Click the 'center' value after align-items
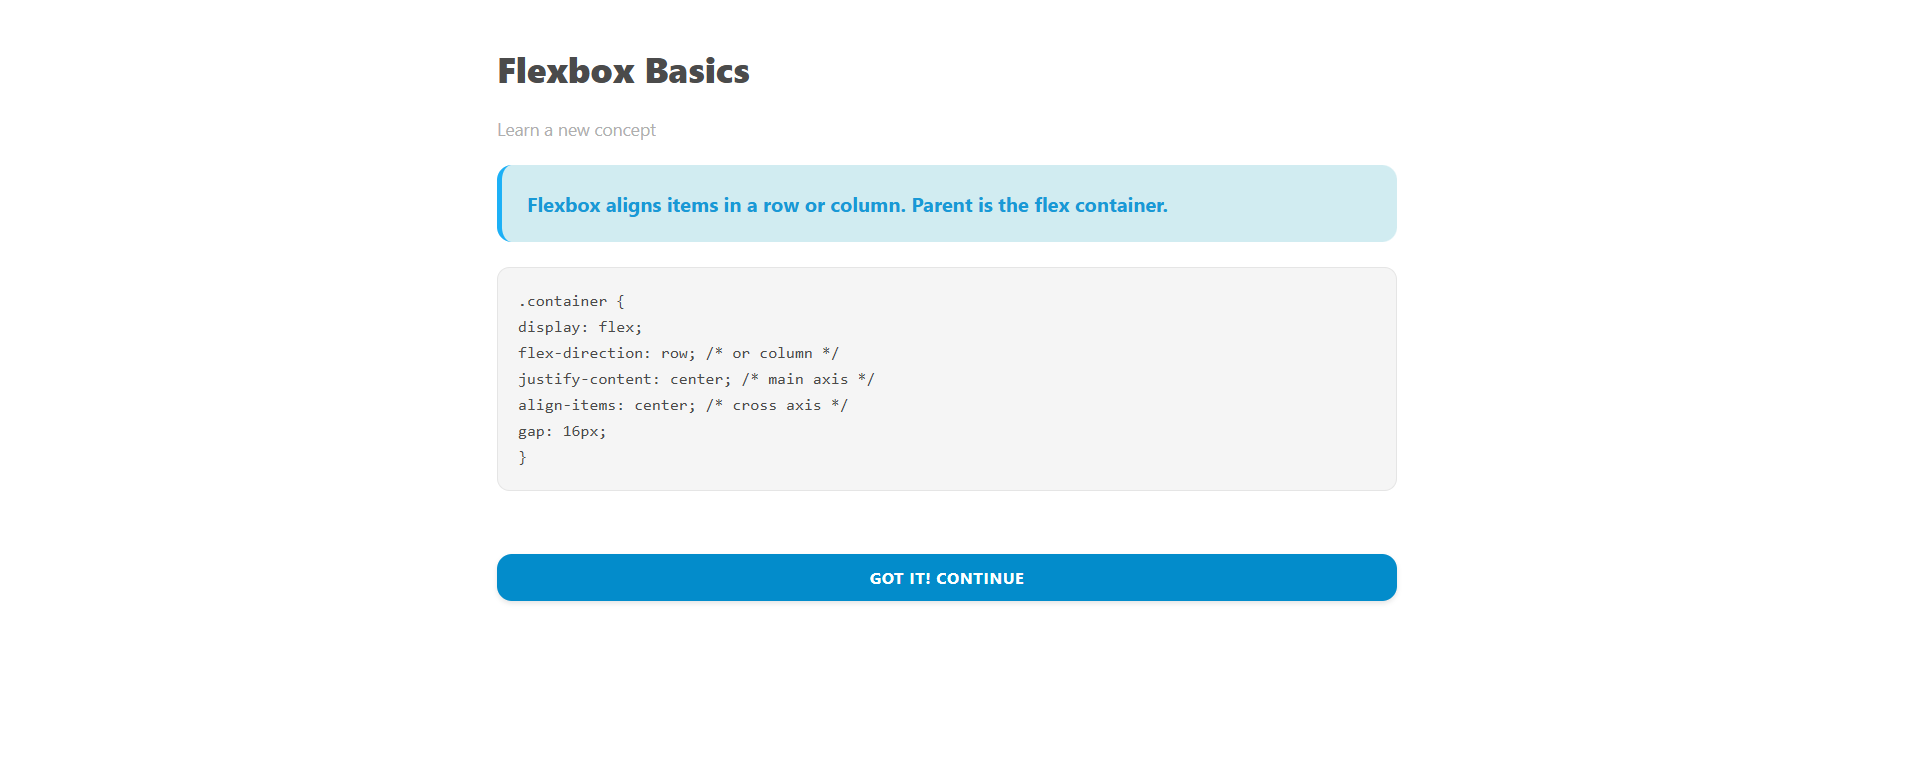This screenshot has height=784, width=1906. (661, 405)
